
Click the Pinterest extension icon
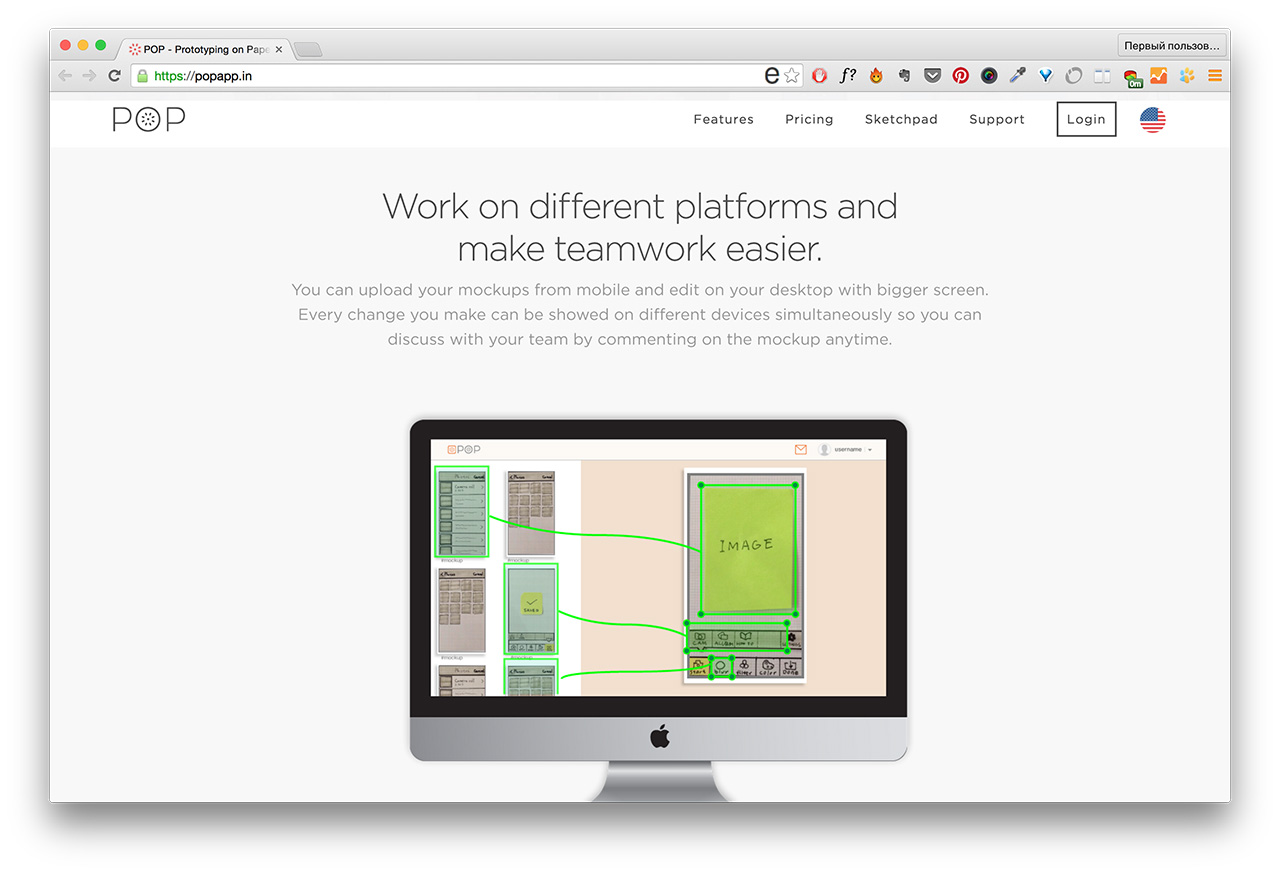(960, 75)
